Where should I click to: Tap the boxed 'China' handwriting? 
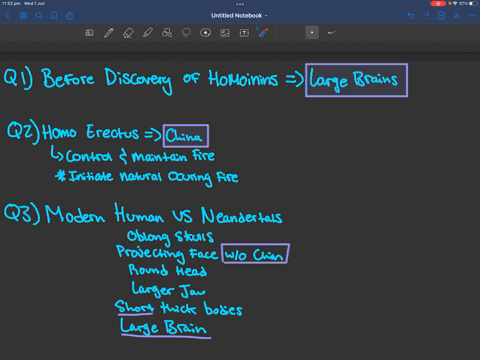(186, 136)
